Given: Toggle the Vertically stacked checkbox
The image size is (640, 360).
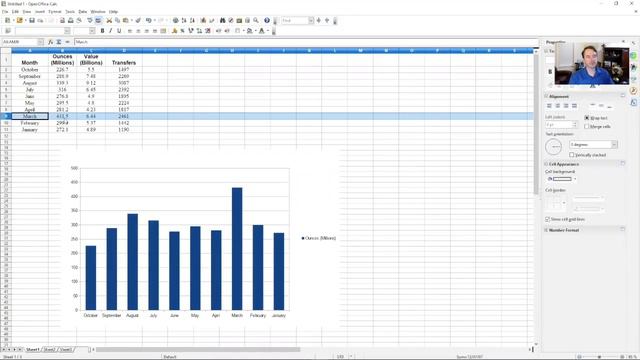Looking at the screenshot, I should point(572,155).
